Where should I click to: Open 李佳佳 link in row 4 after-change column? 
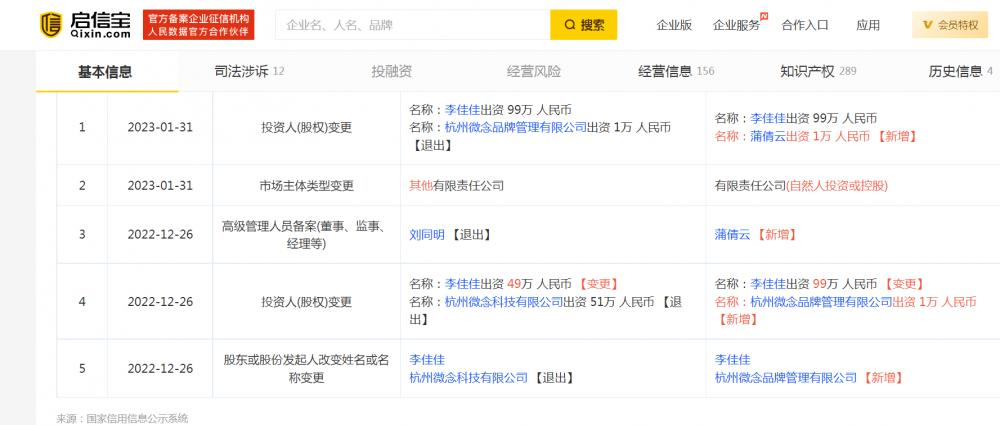(x=768, y=283)
